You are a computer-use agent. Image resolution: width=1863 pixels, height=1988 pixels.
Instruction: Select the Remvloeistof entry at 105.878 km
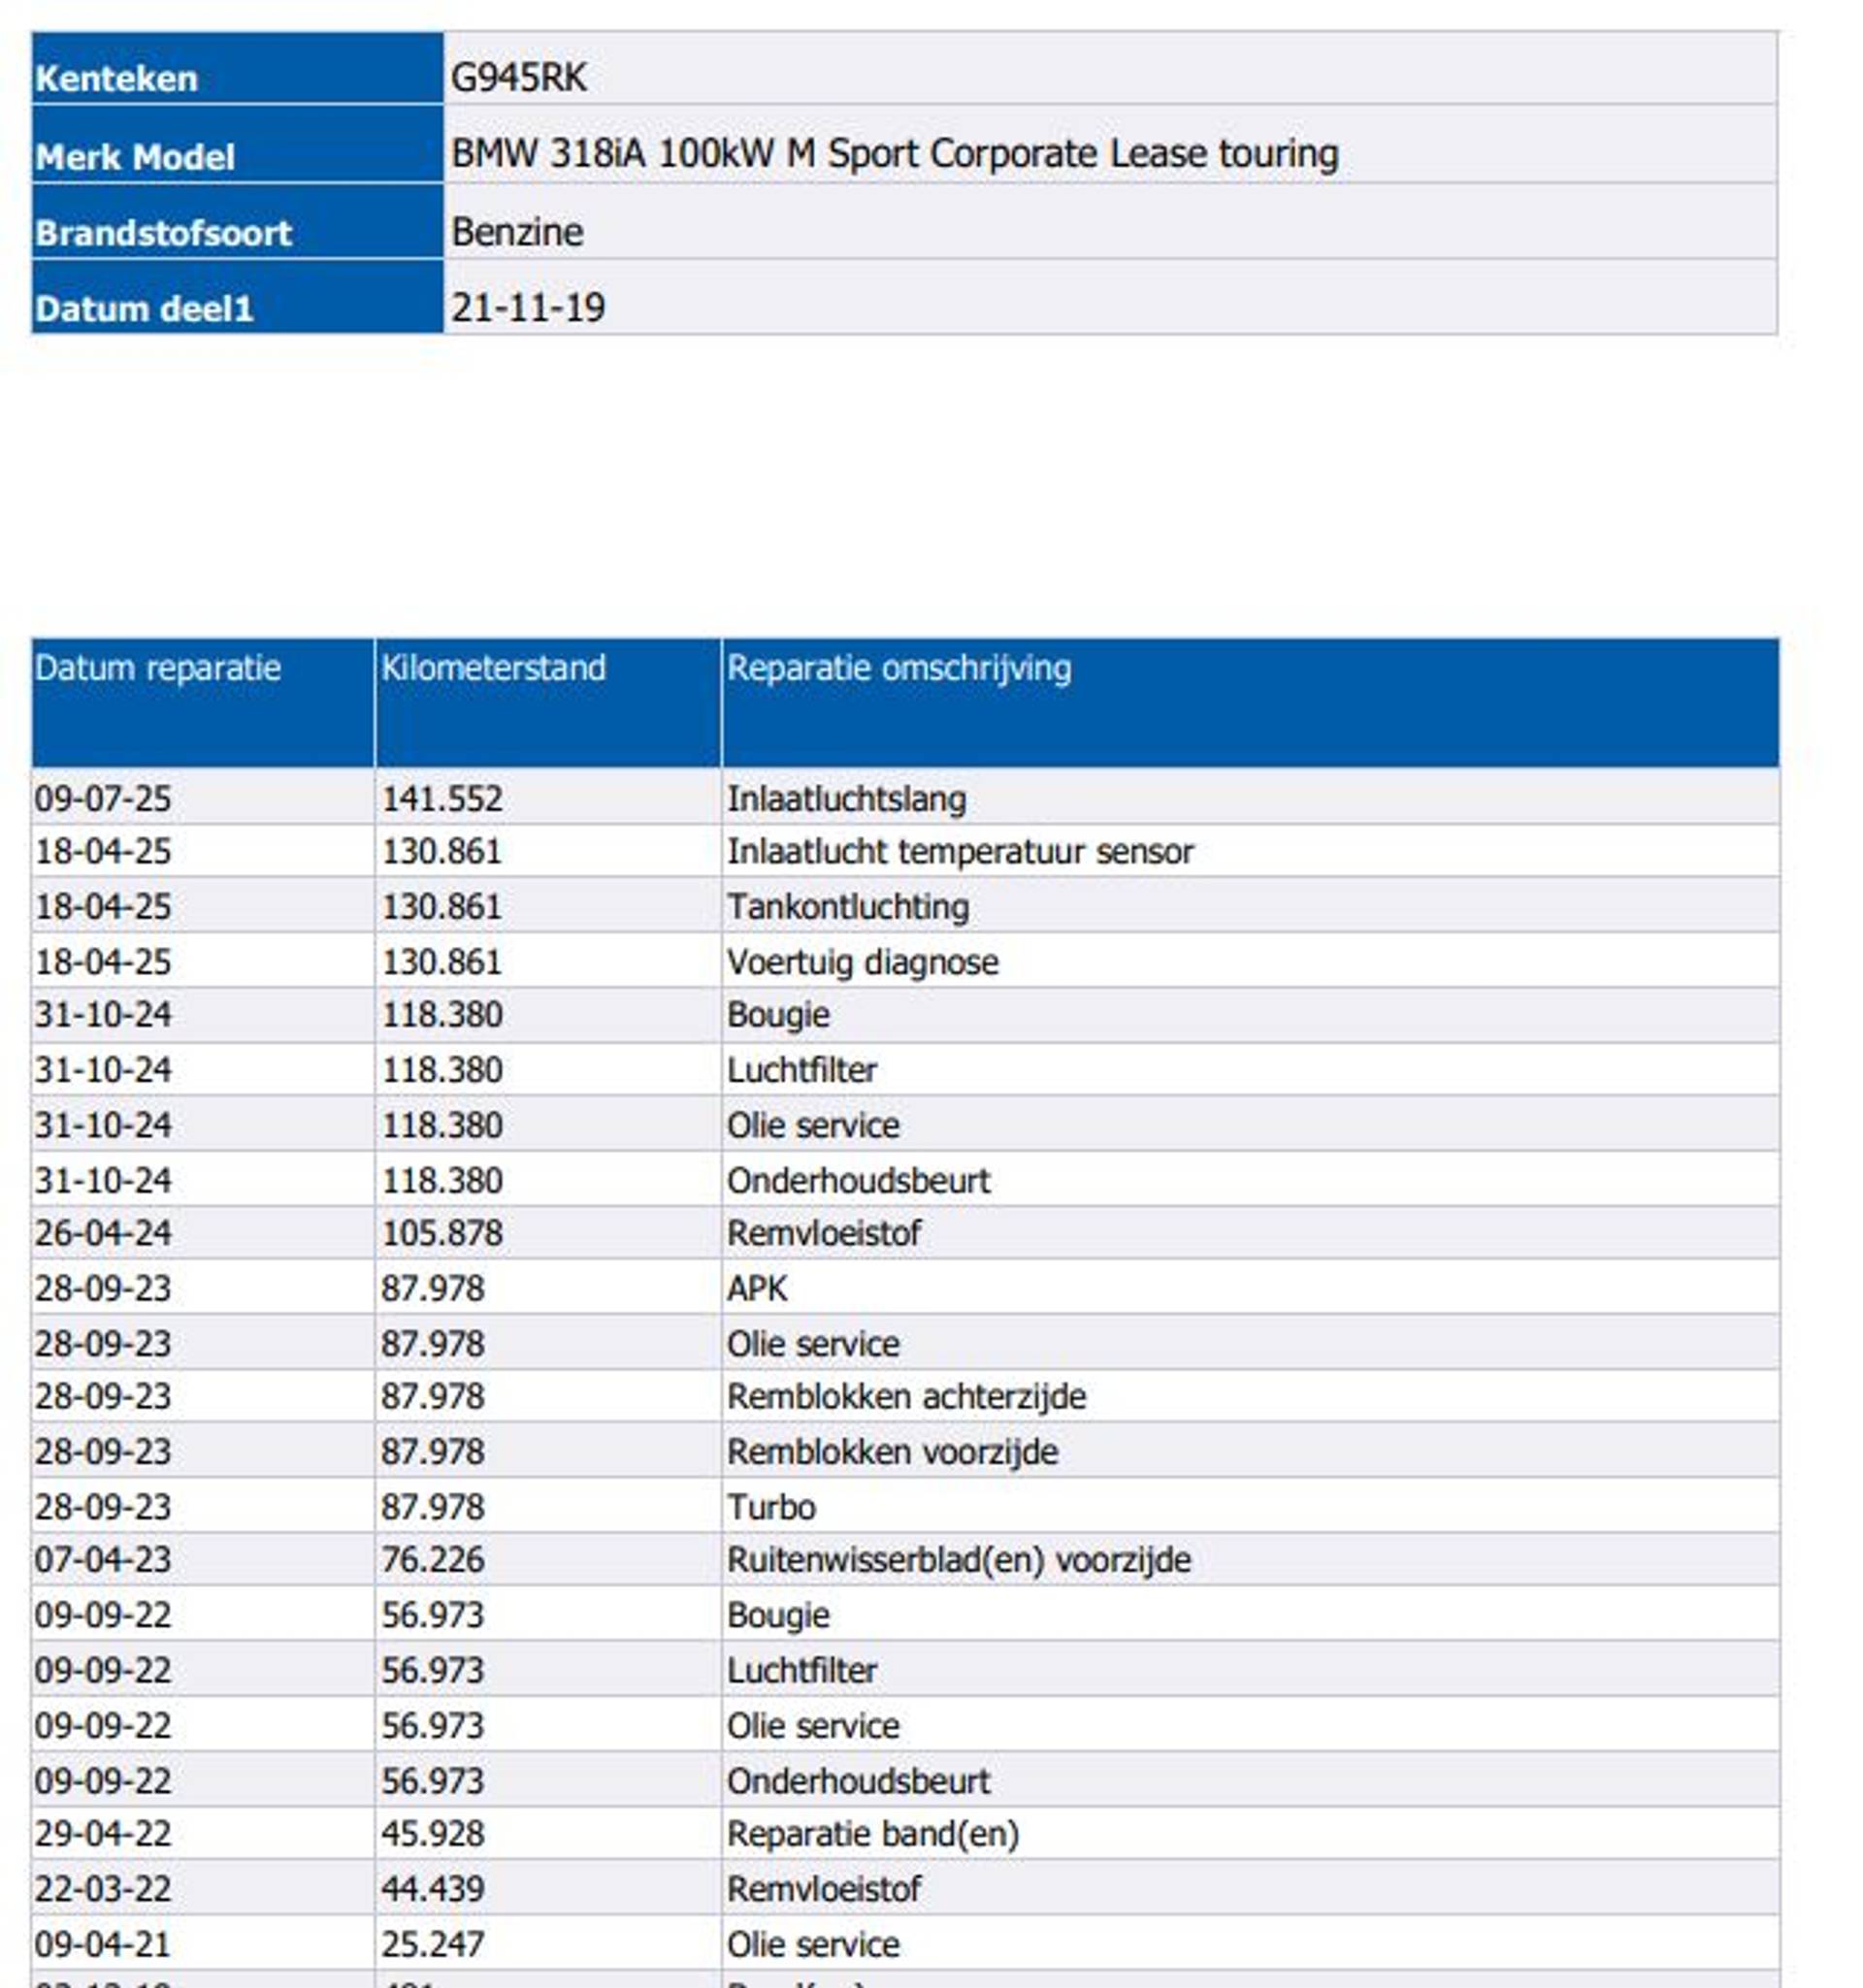pyautogui.click(x=823, y=1232)
